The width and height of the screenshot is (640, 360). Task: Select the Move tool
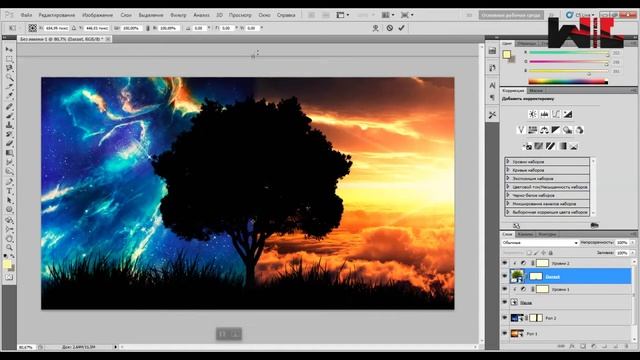[9, 49]
